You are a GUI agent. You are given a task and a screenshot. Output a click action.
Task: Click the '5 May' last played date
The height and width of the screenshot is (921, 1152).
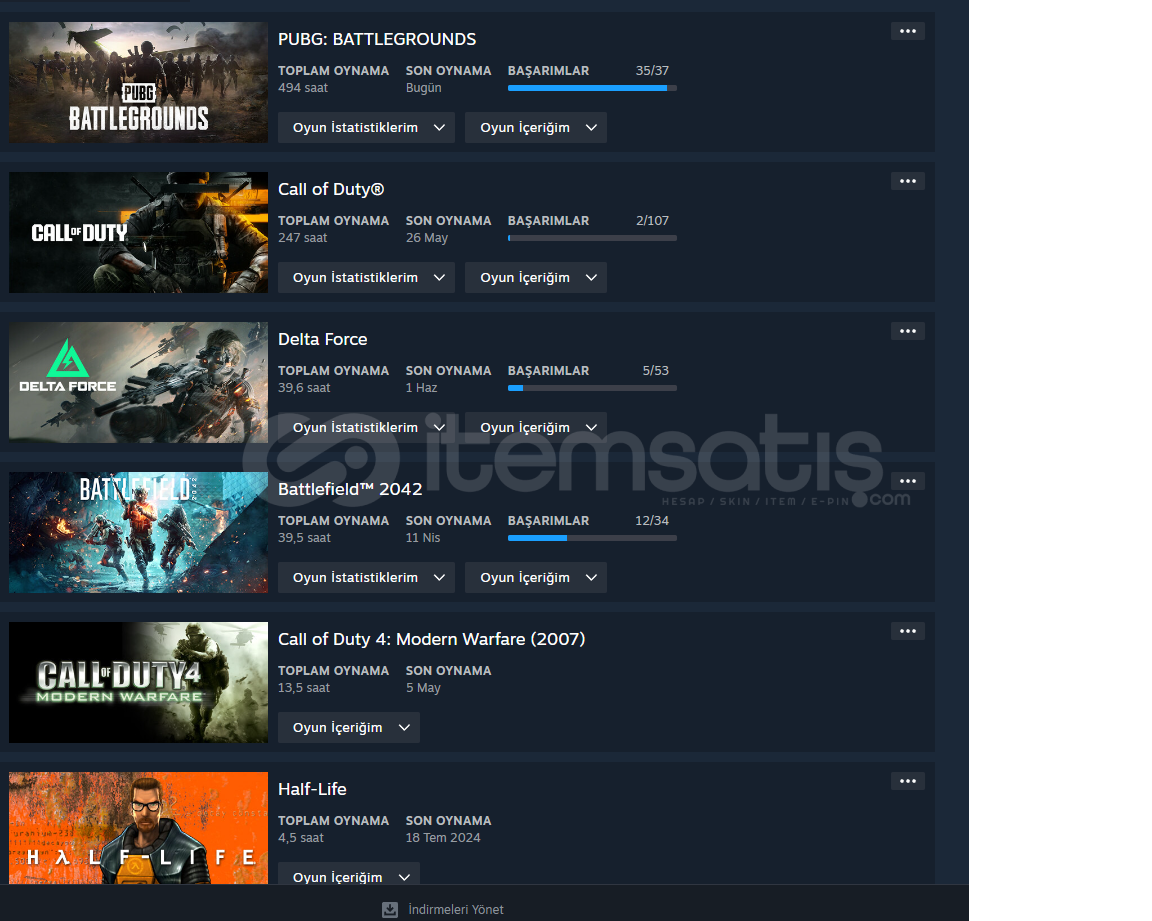[423, 687]
